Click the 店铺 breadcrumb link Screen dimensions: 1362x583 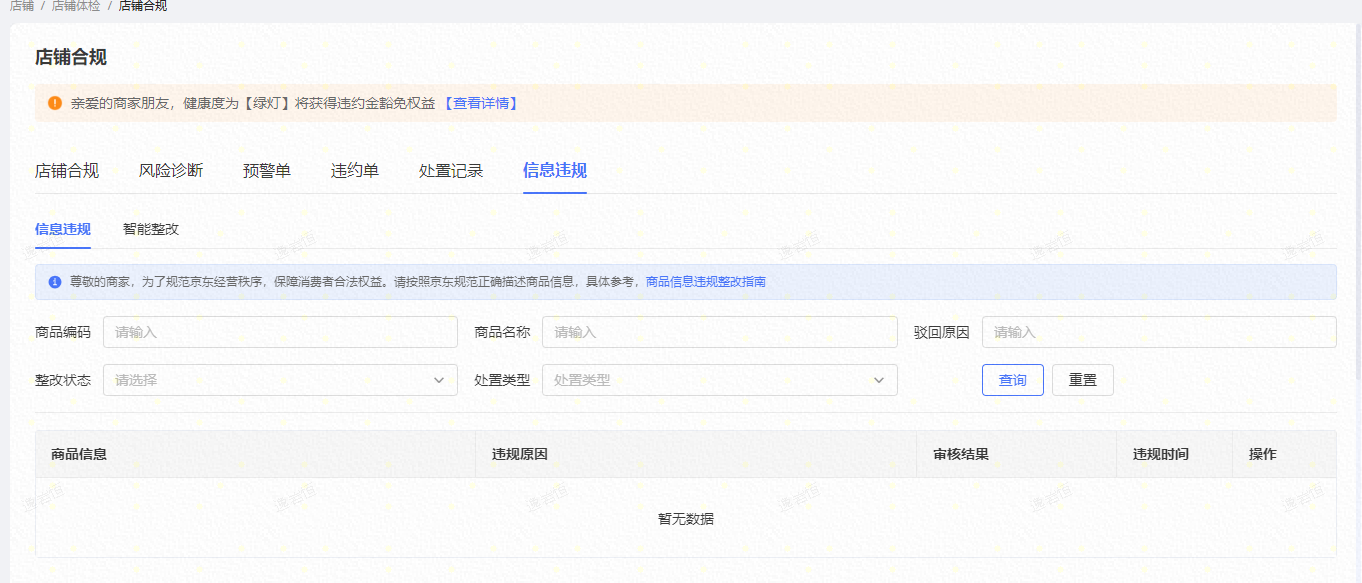(x=22, y=6)
